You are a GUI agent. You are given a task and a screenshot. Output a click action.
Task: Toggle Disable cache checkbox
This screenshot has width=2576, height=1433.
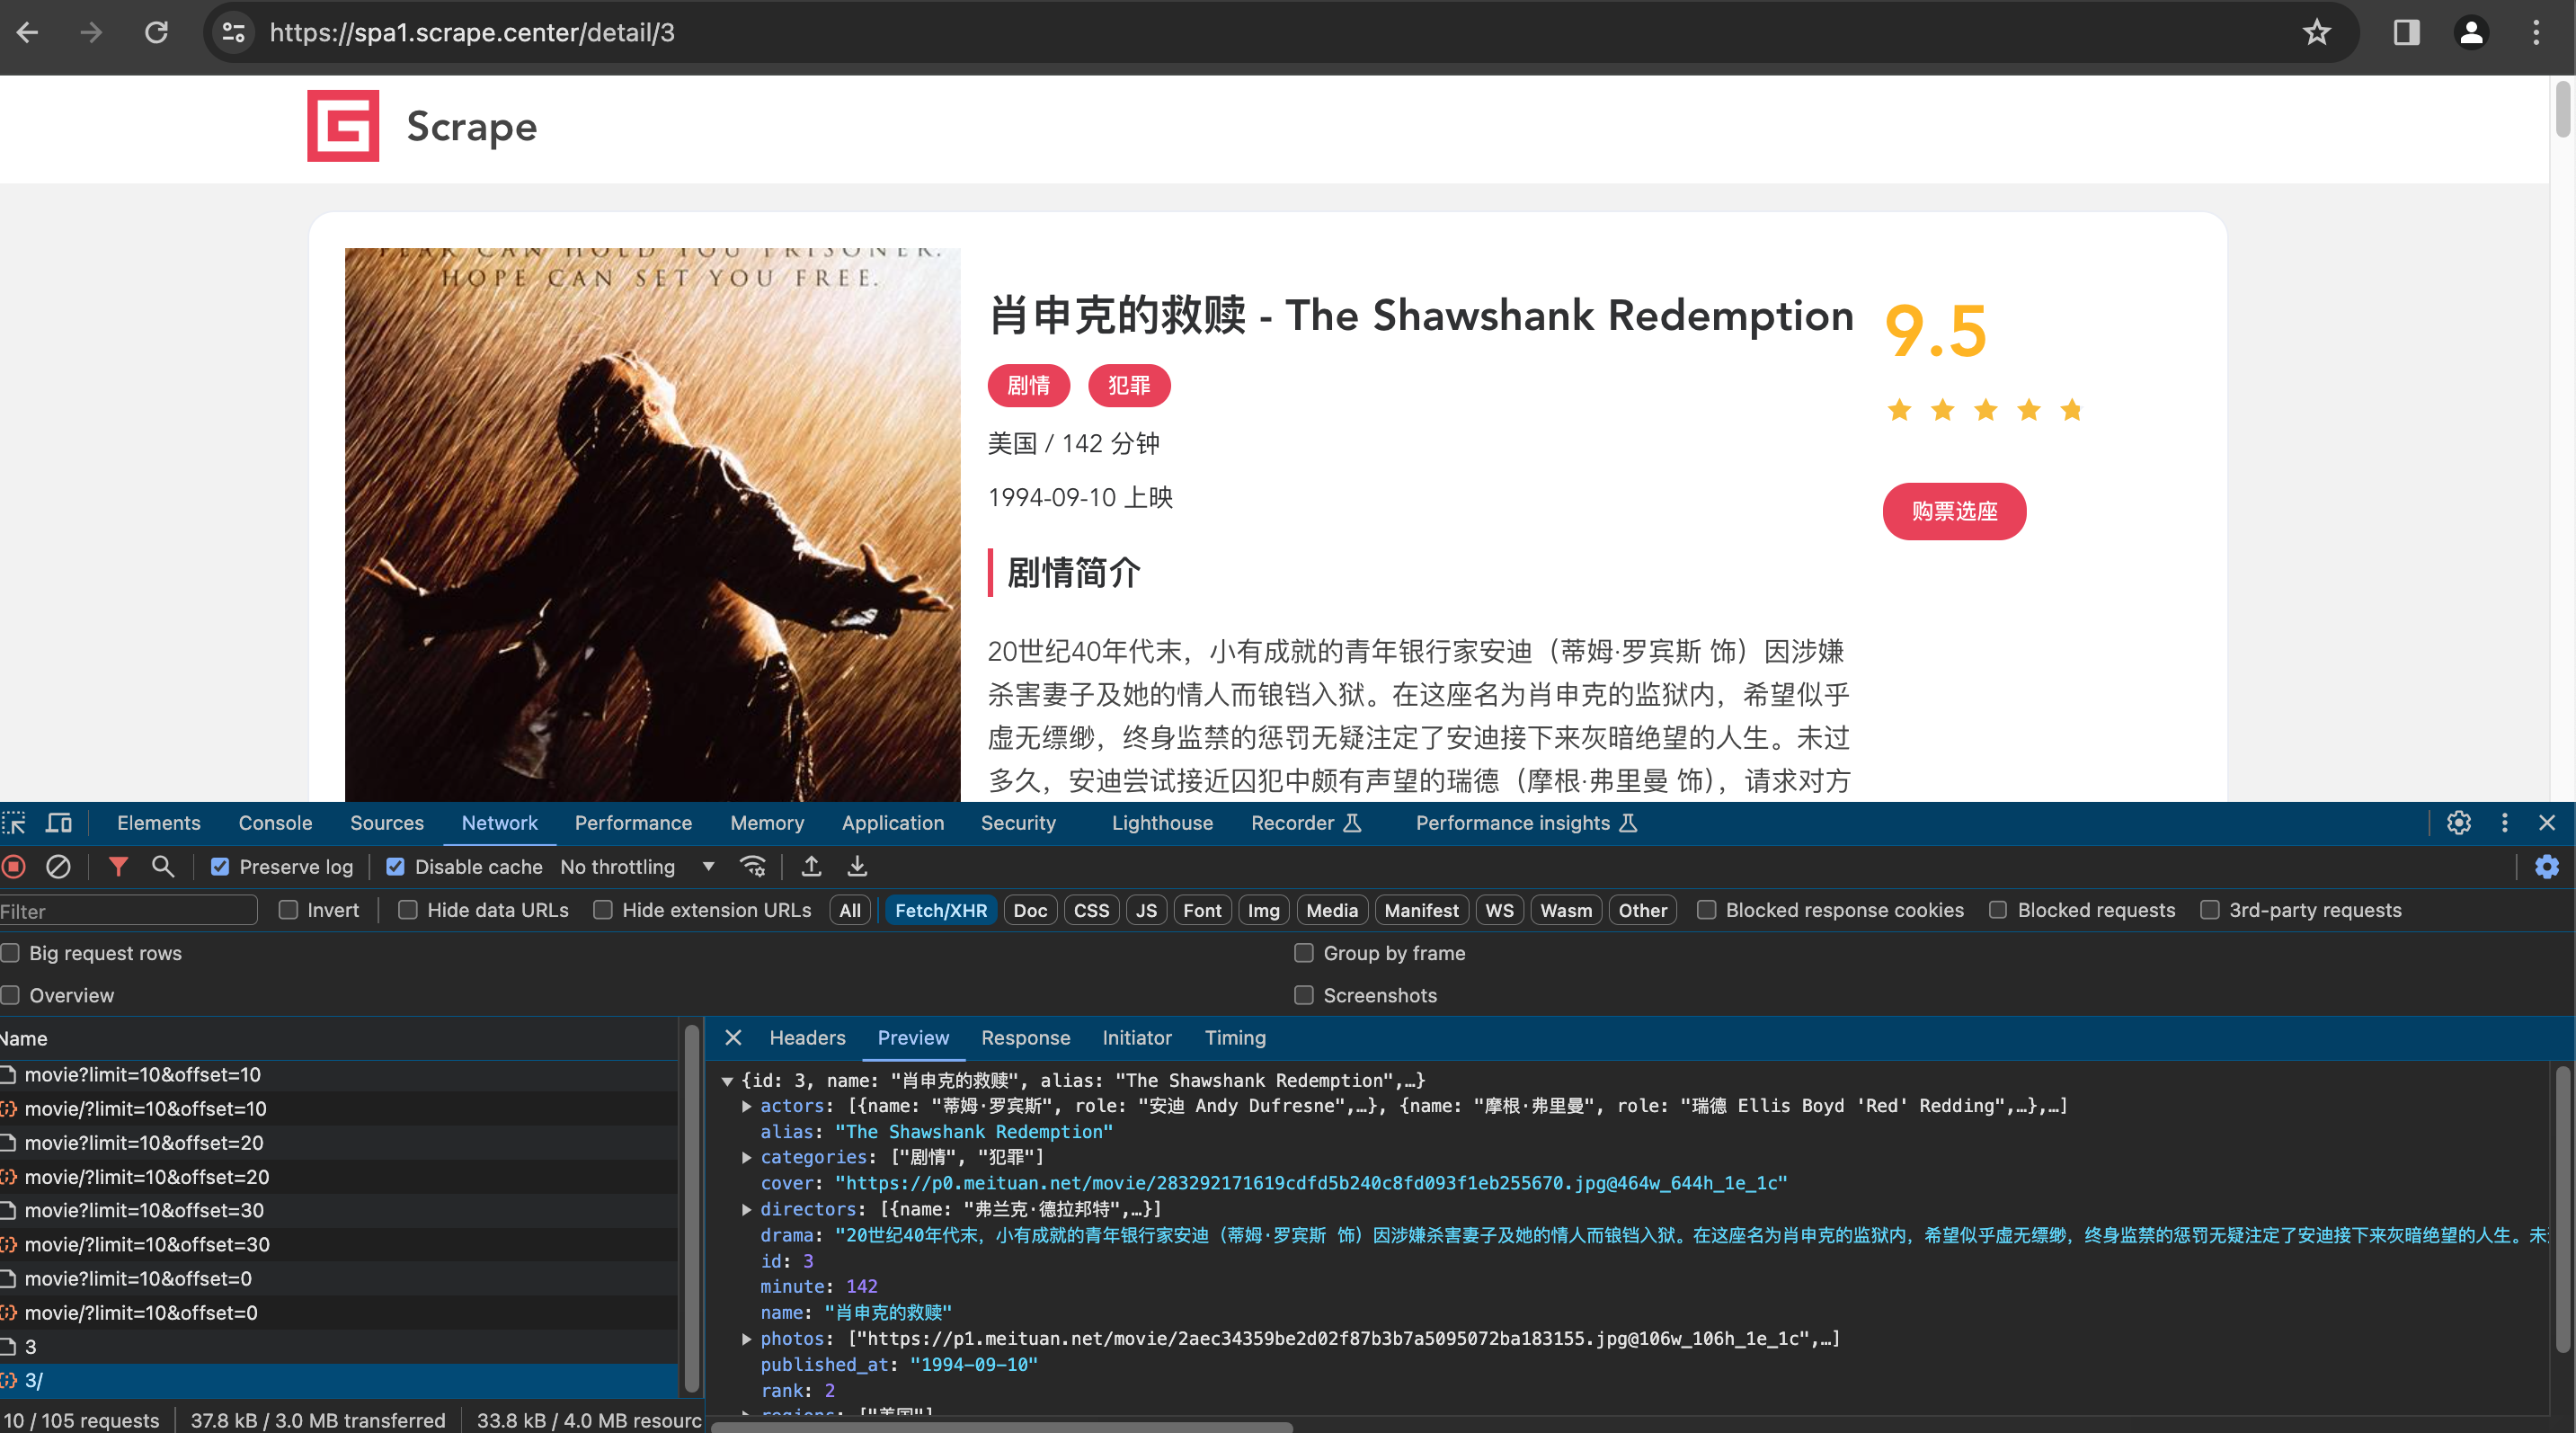(x=396, y=867)
